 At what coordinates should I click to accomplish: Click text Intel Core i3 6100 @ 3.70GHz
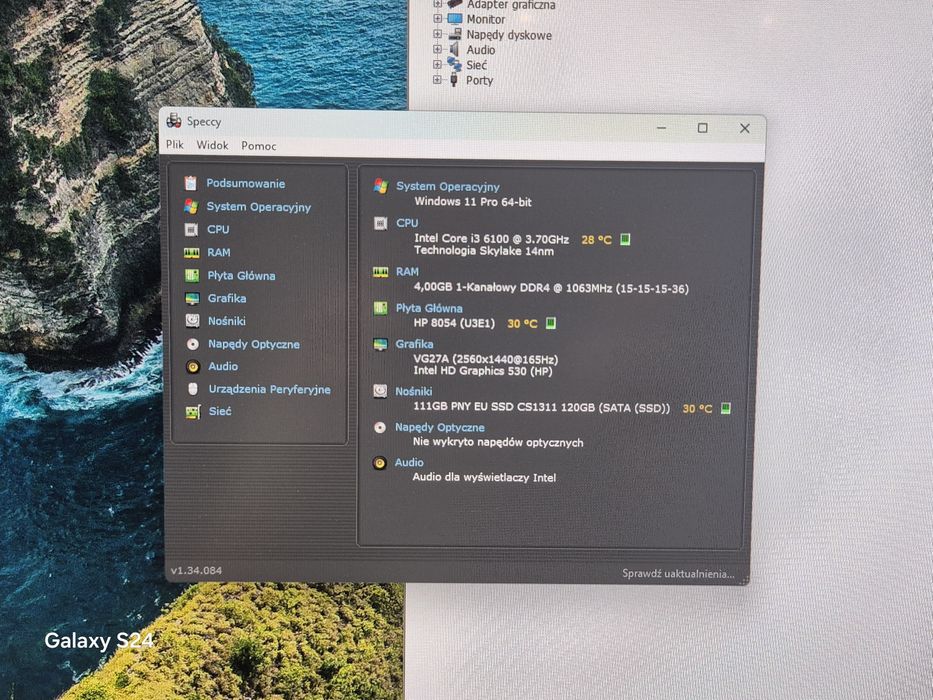[x=491, y=239]
